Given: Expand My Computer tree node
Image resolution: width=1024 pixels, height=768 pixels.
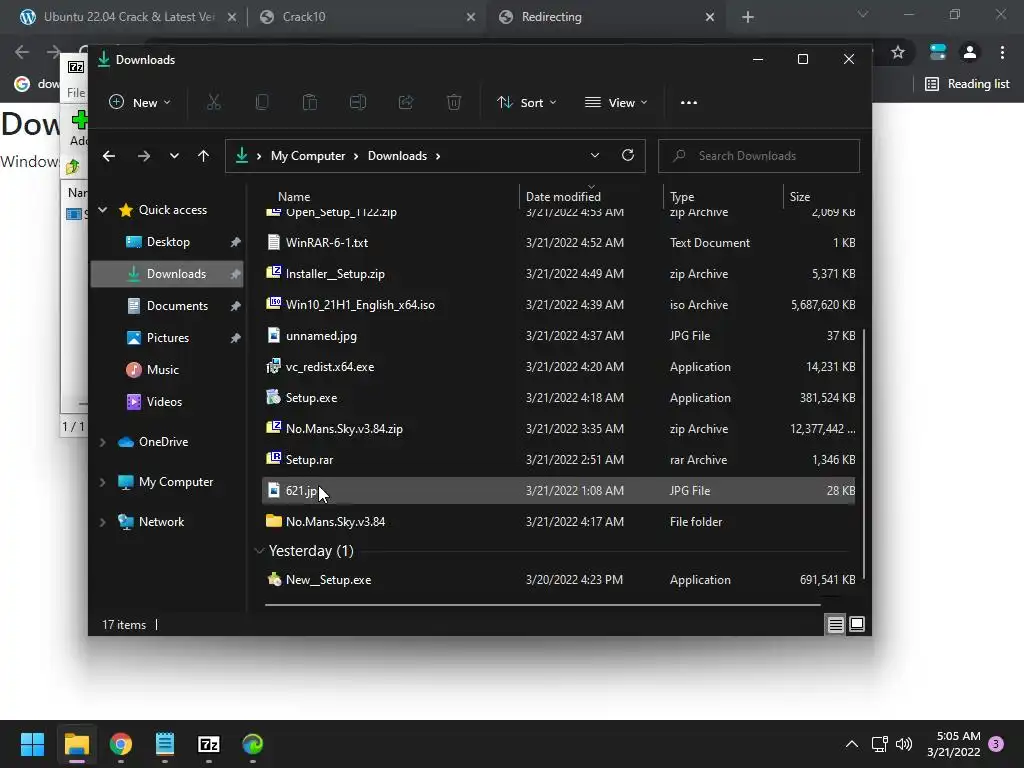Looking at the screenshot, I should 103,482.
